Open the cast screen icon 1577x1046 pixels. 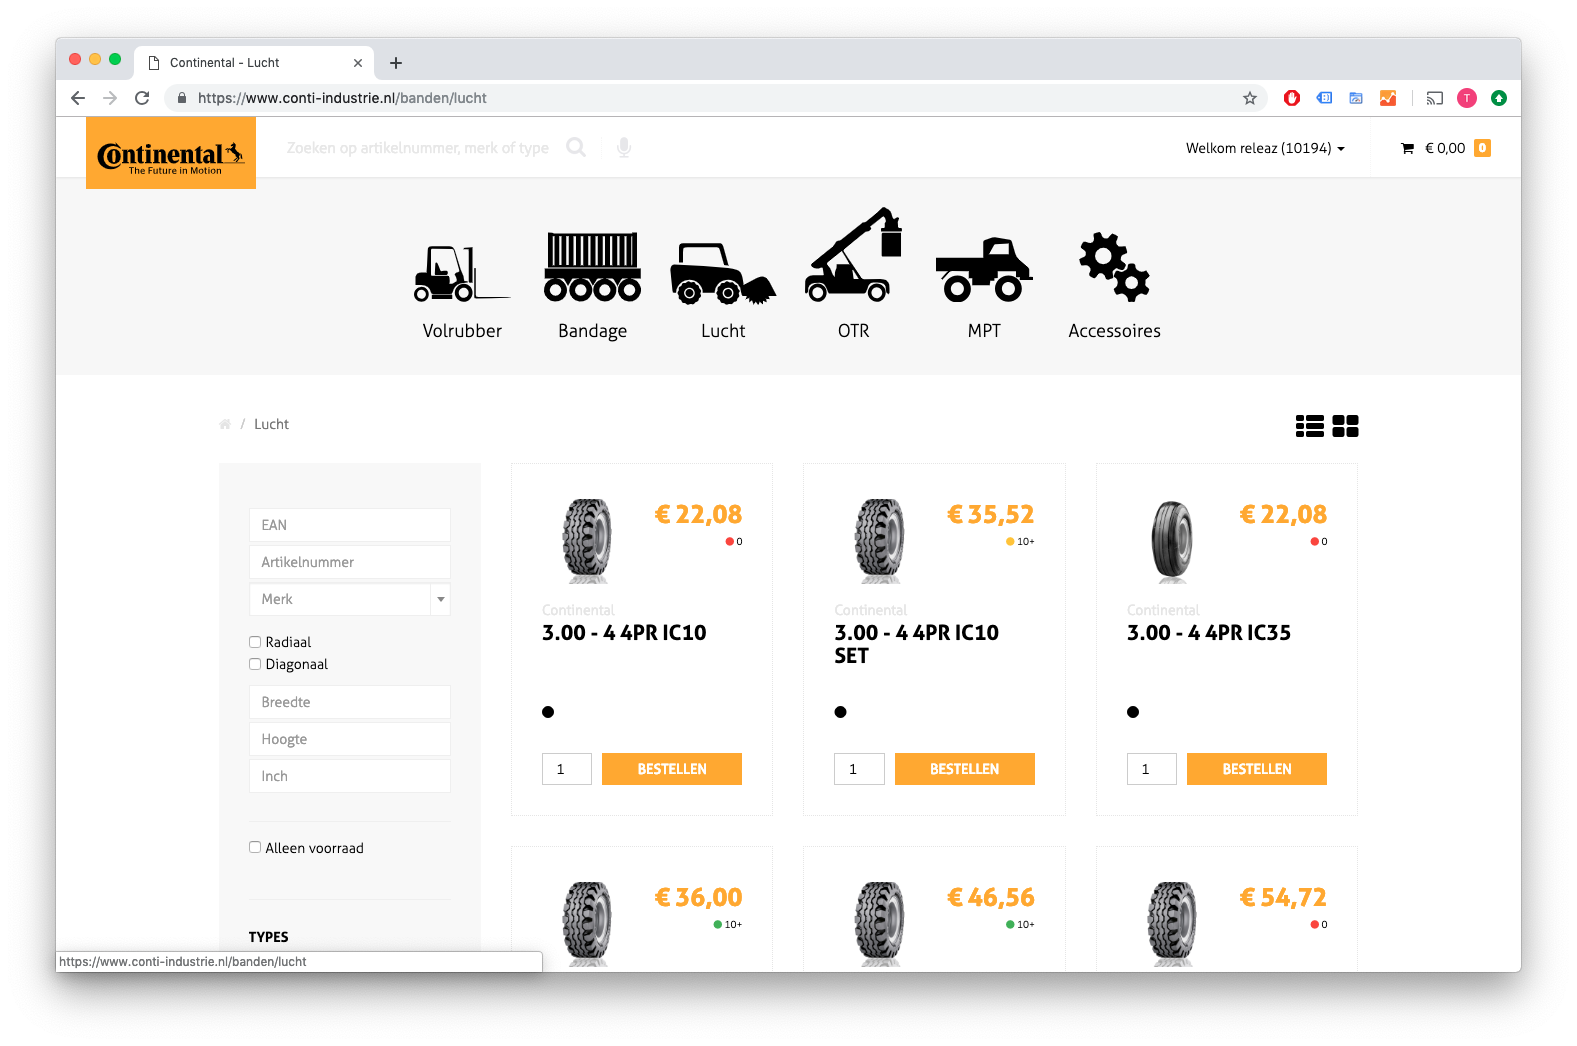[1435, 98]
